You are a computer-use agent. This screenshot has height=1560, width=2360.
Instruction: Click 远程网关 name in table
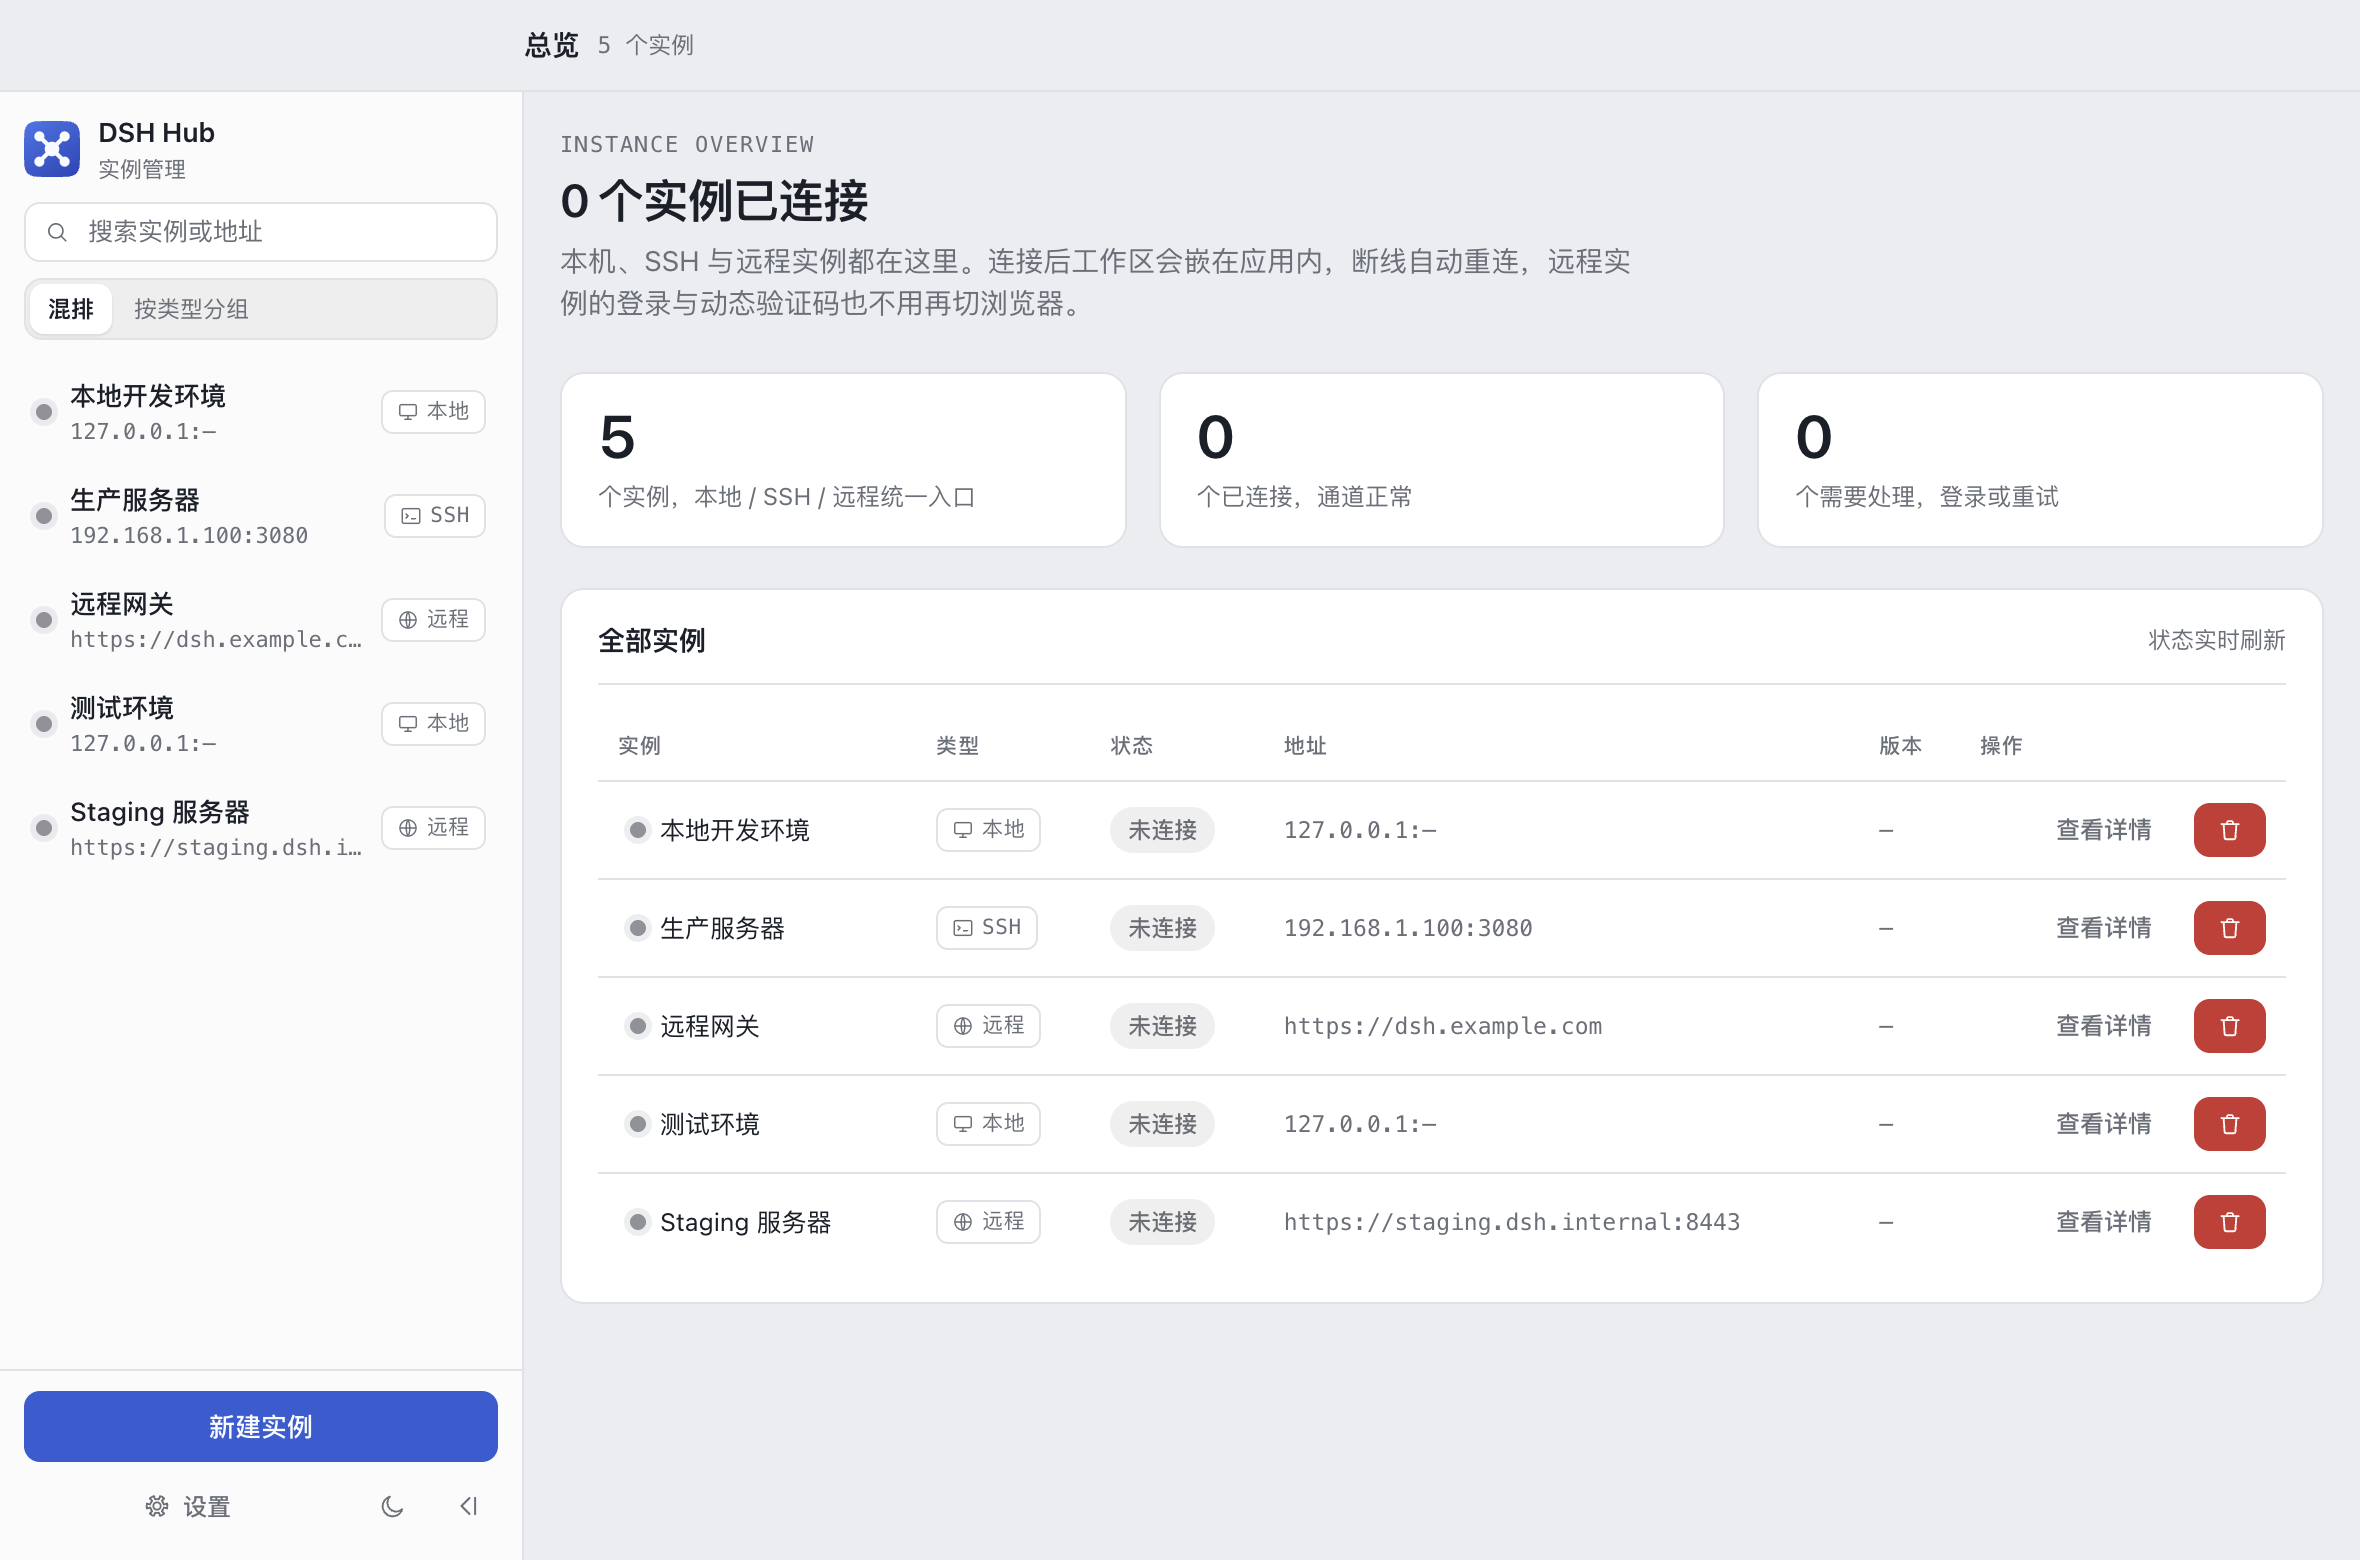click(x=709, y=1026)
